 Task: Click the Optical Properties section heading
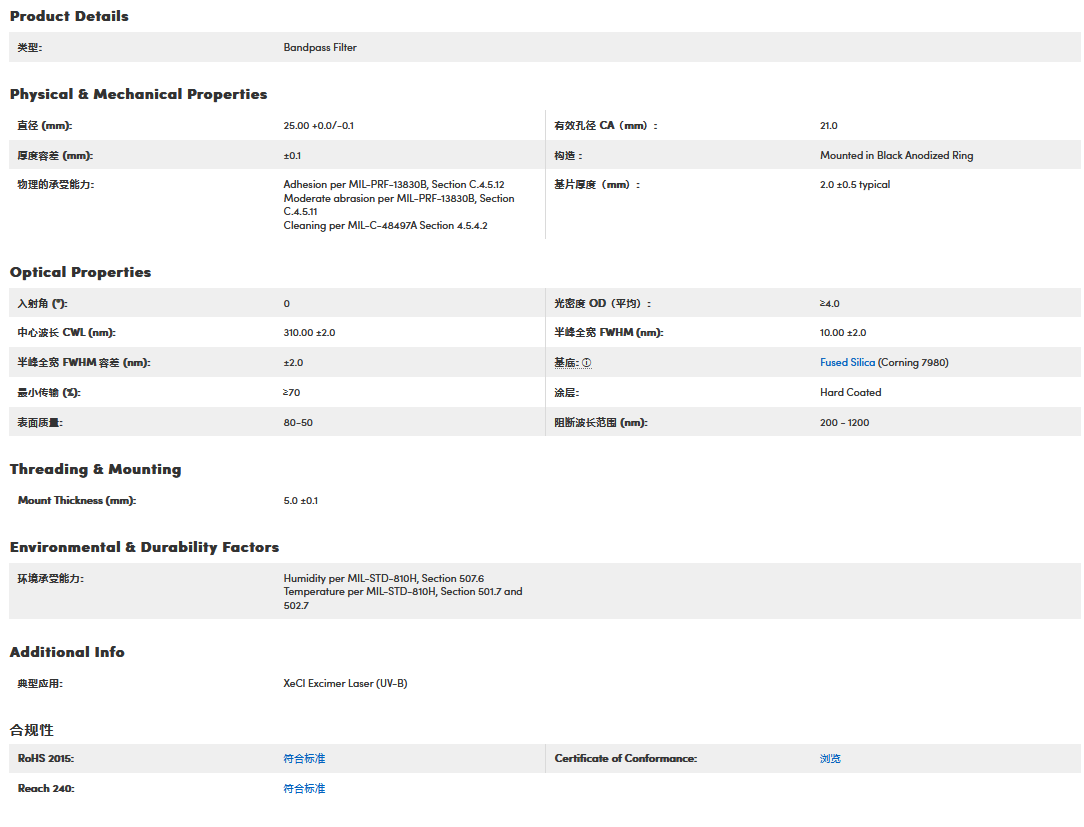tap(80, 272)
